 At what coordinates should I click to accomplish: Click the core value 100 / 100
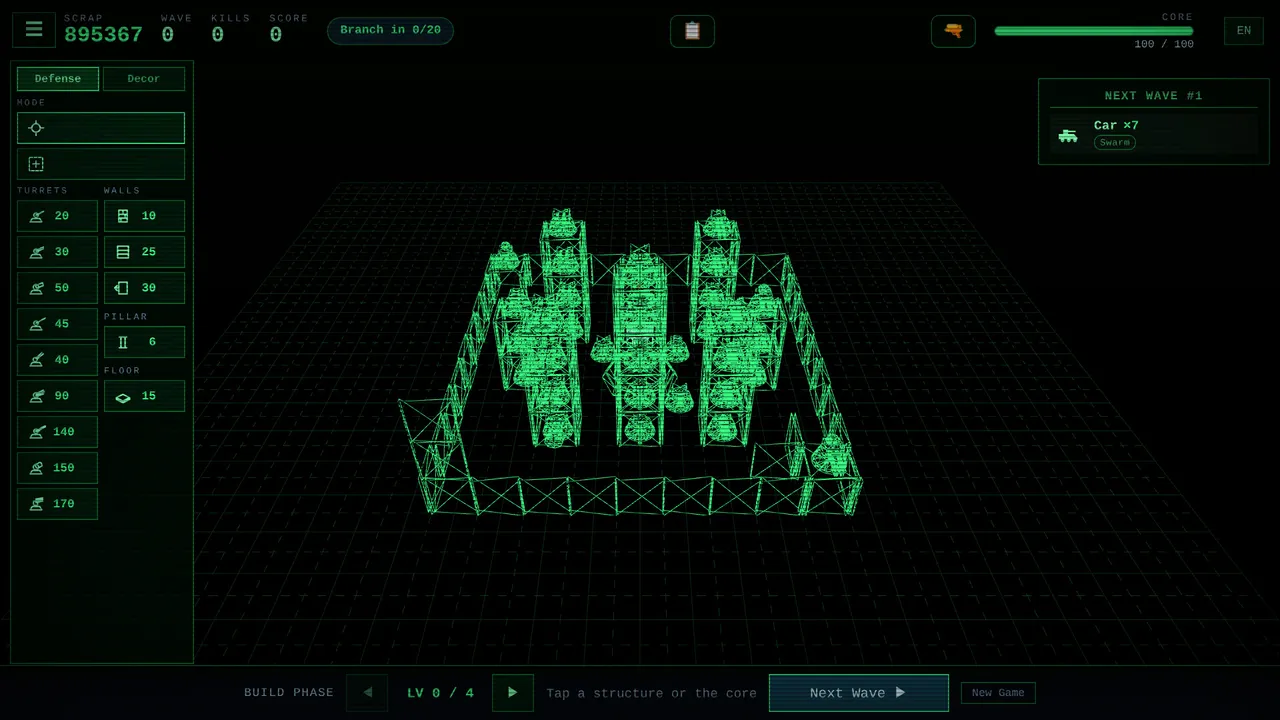click(1163, 44)
